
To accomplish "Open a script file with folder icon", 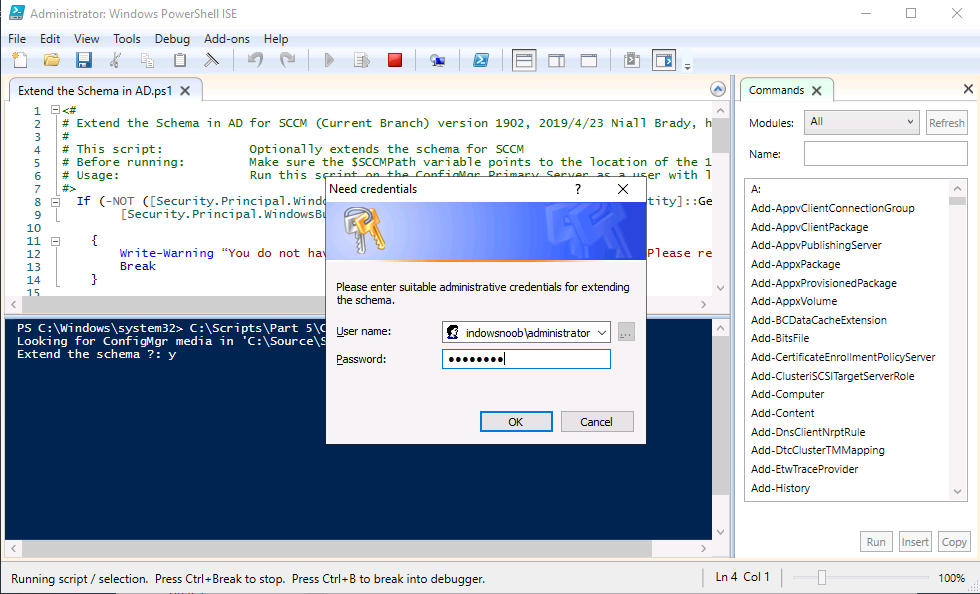I will (x=52, y=60).
